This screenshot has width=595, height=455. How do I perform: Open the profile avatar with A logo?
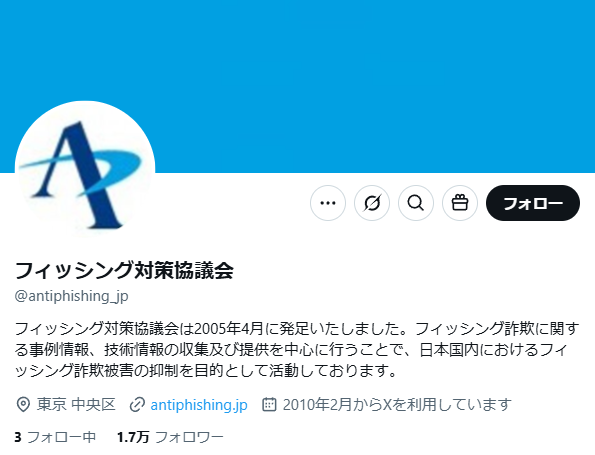85,171
